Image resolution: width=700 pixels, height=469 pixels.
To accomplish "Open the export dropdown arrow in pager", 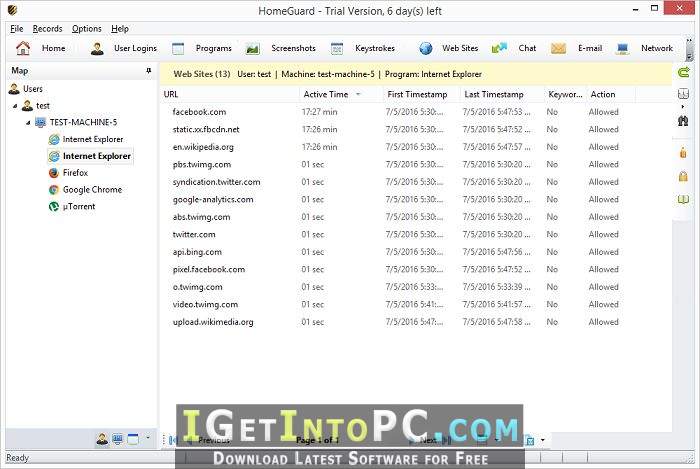I will 542,440.
